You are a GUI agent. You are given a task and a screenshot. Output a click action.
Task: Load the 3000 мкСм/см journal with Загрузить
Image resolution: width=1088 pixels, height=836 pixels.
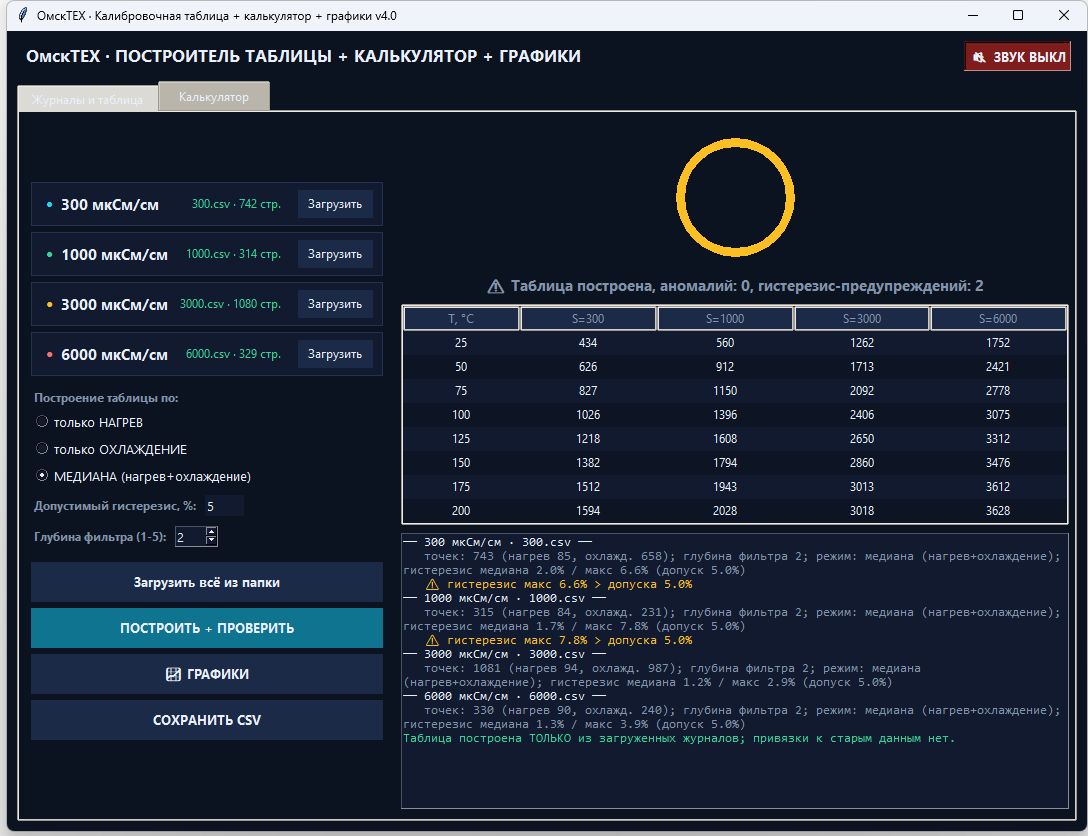tap(335, 304)
